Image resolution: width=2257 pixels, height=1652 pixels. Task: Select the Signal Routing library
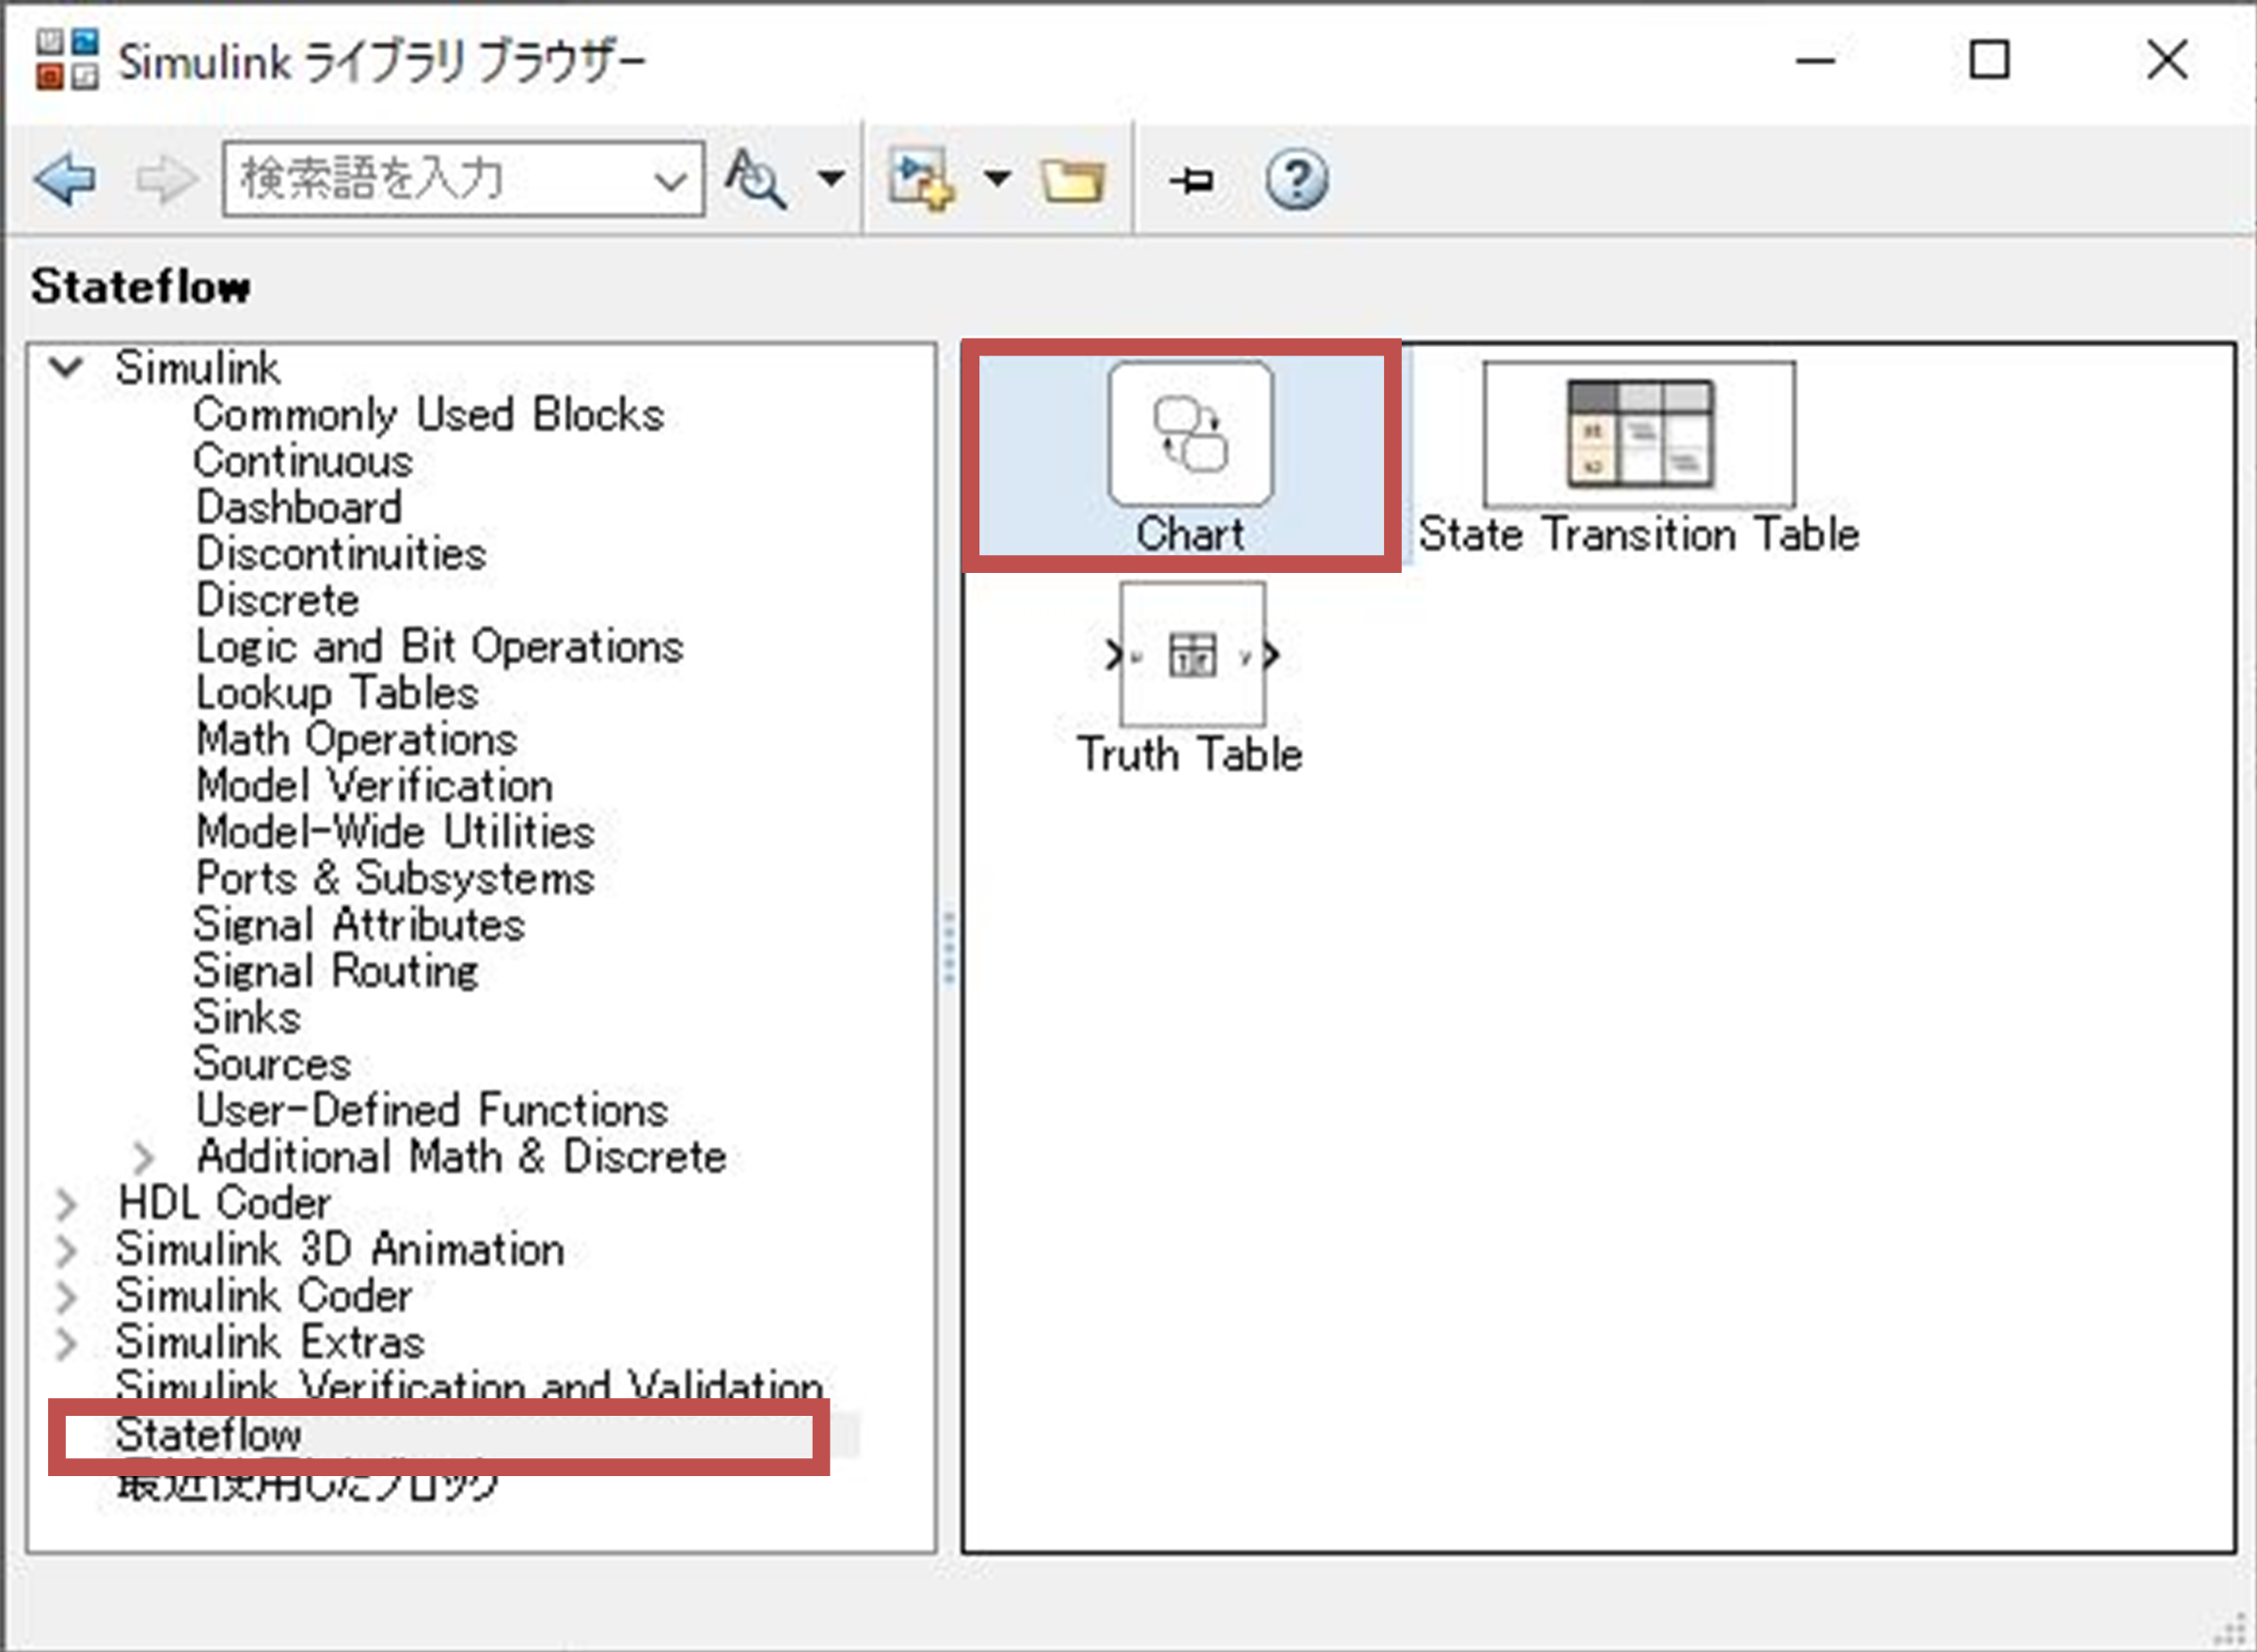pos(336,971)
